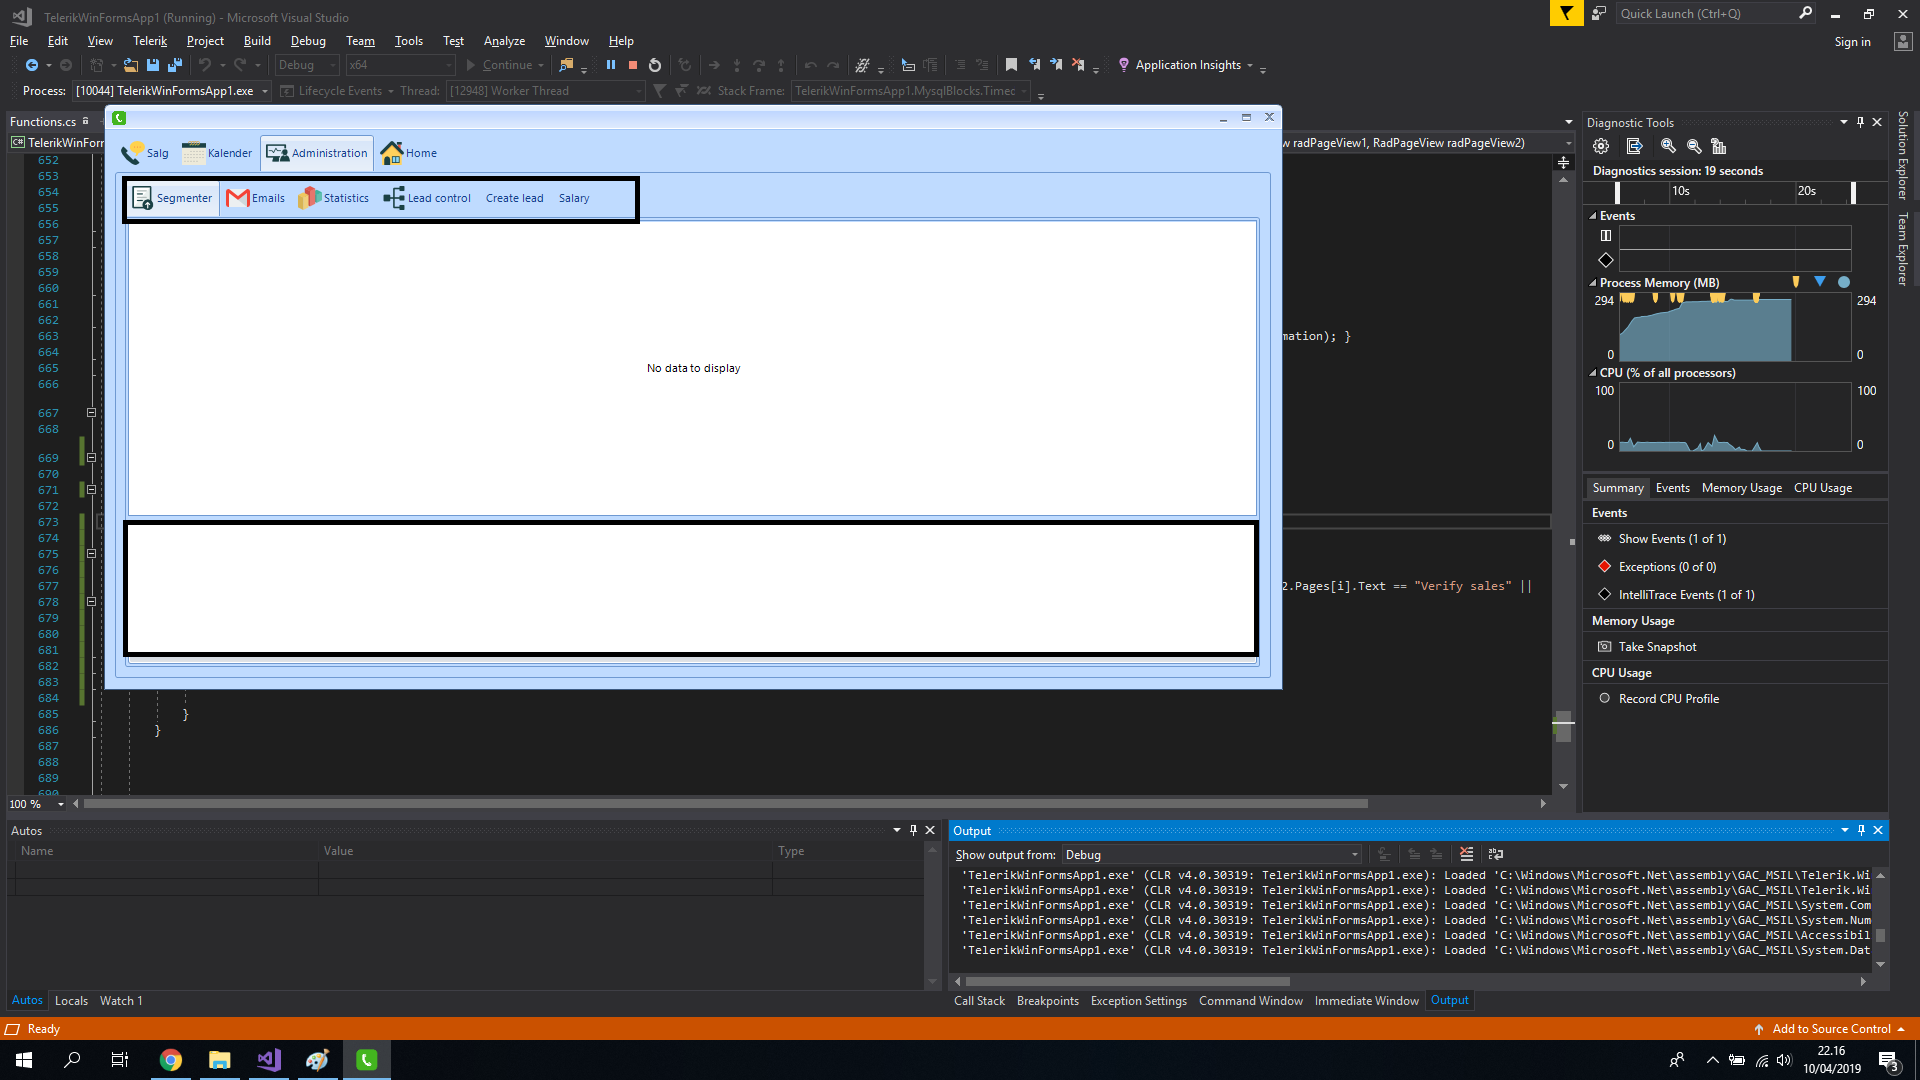
Task: Open Diagnostic Tools settings gear
Action: 1601,146
